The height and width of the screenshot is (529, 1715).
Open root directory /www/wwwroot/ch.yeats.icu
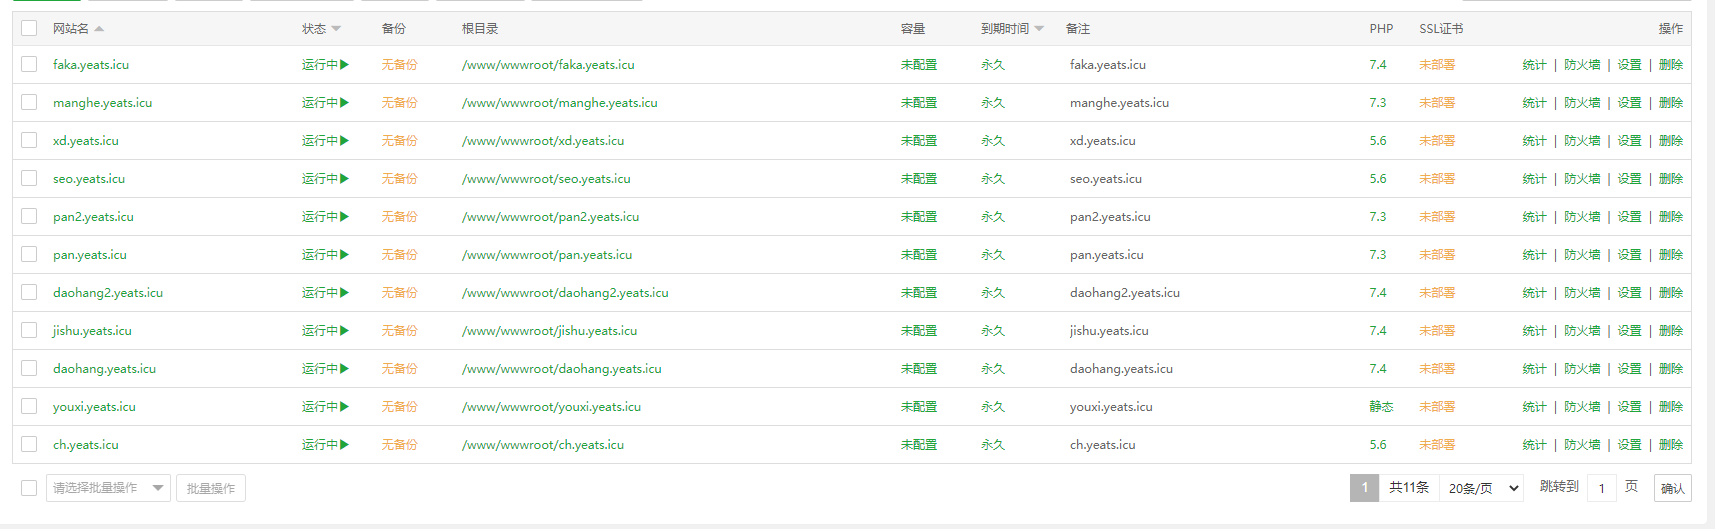point(543,445)
